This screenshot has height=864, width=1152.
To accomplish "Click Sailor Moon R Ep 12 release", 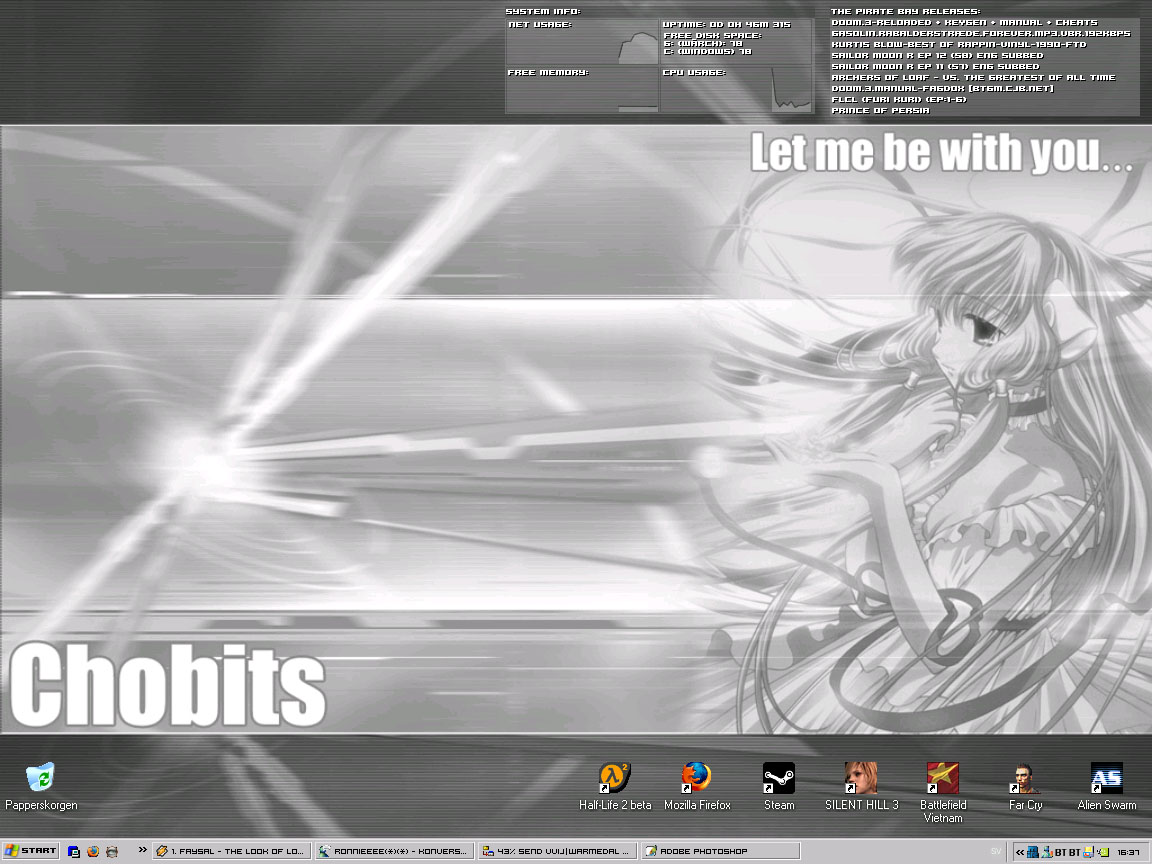I will tap(937, 56).
